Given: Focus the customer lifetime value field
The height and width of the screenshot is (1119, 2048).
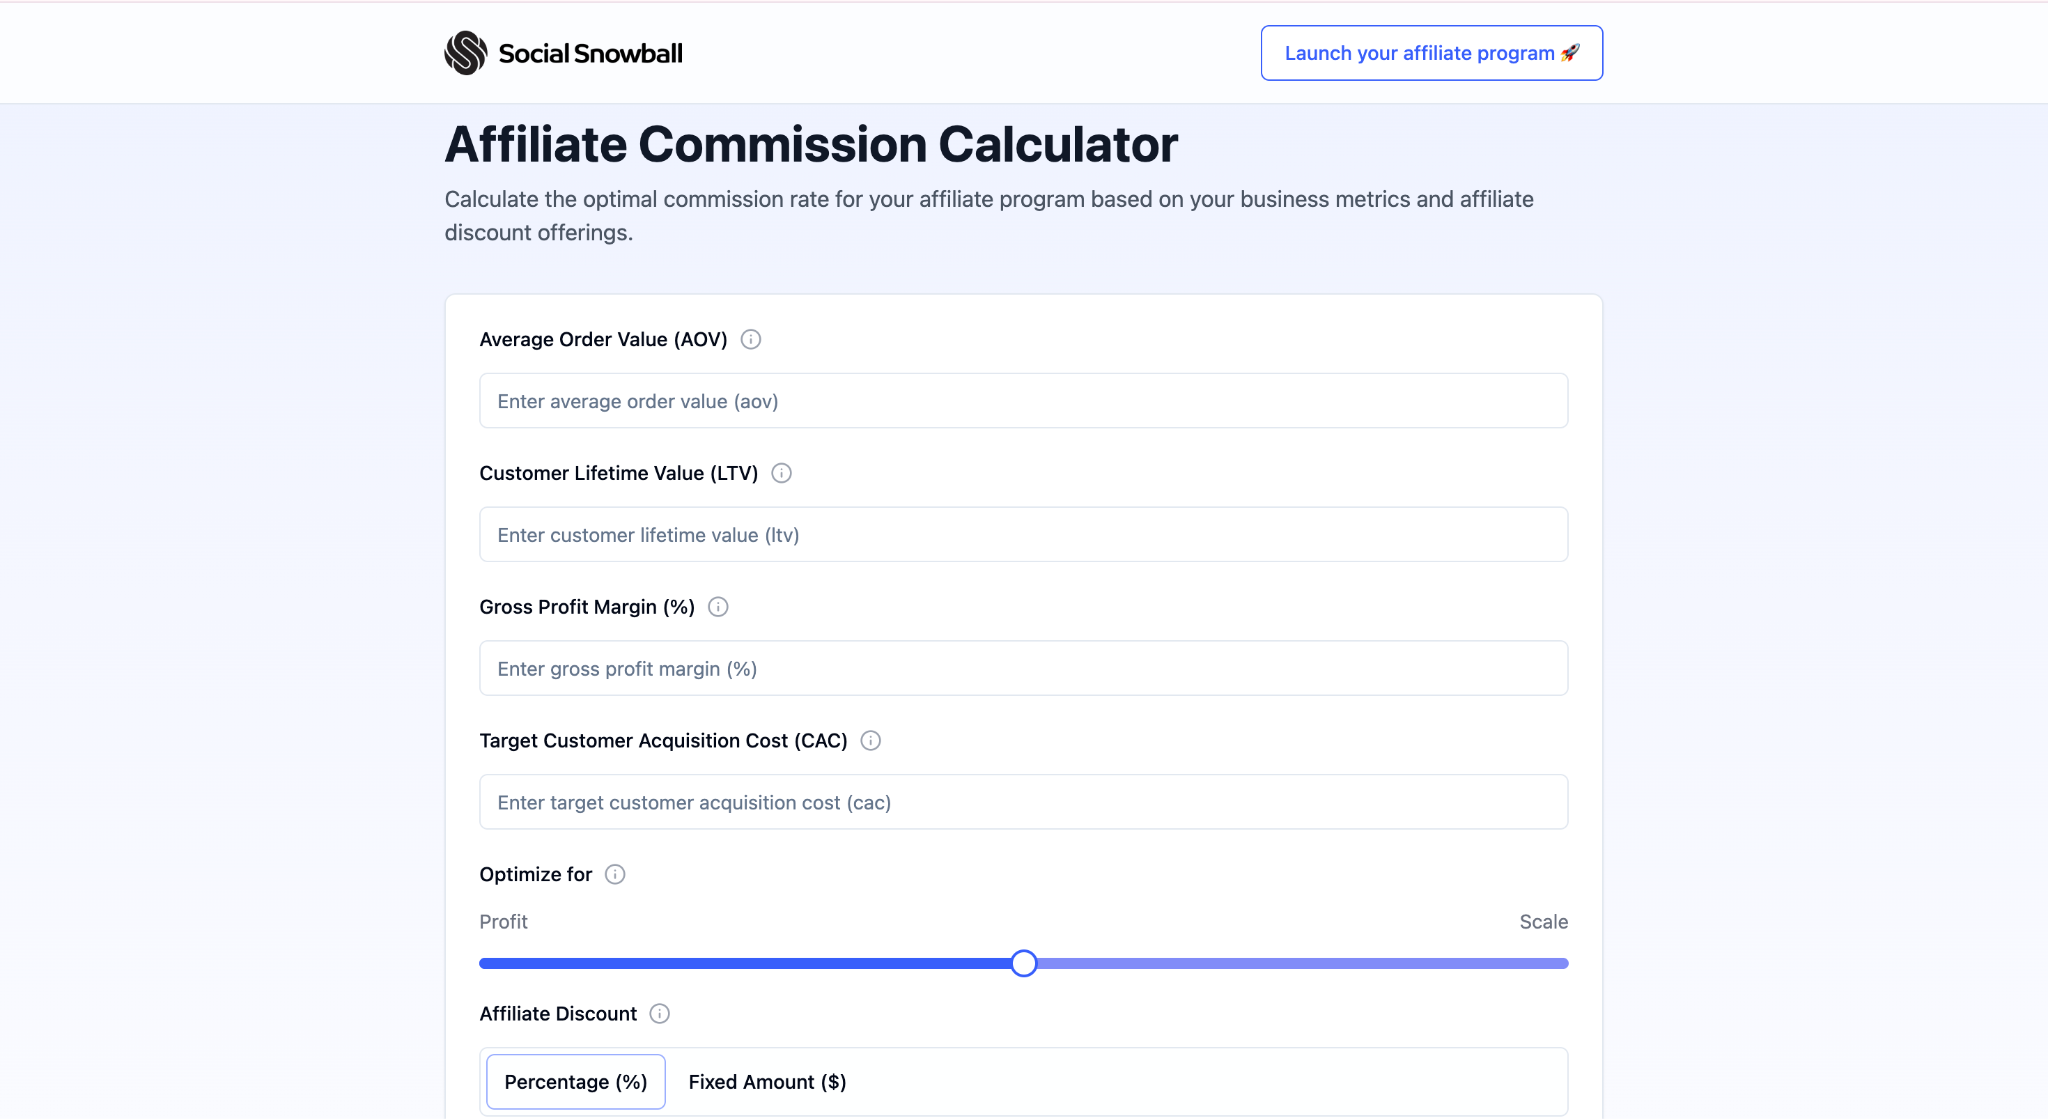Looking at the screenshot, I should [x=1024, y=535].
